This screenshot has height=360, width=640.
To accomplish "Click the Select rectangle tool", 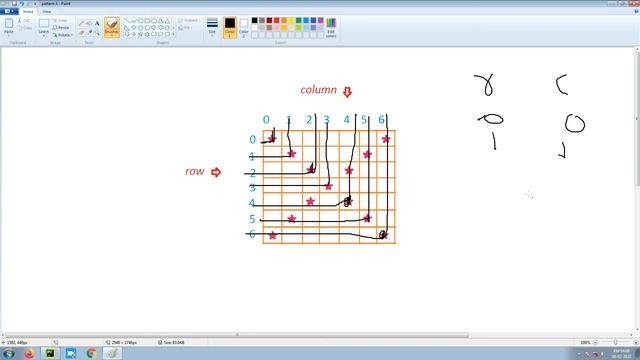I will point(44,24).
